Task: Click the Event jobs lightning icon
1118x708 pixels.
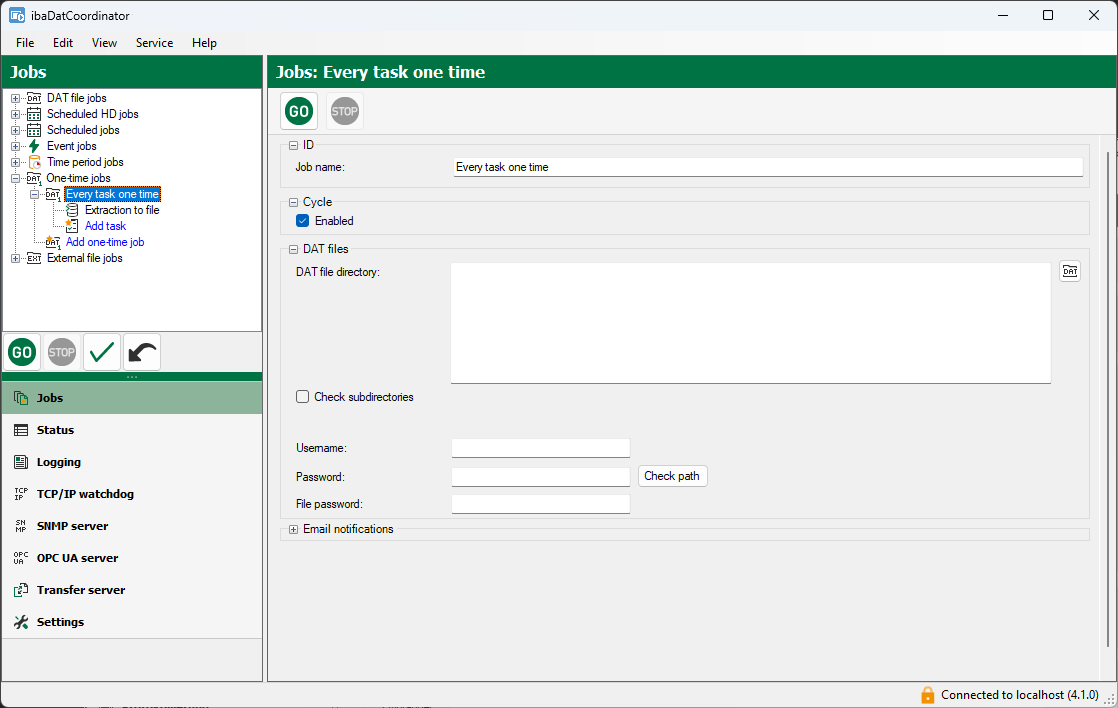Action: click(34, 146)
